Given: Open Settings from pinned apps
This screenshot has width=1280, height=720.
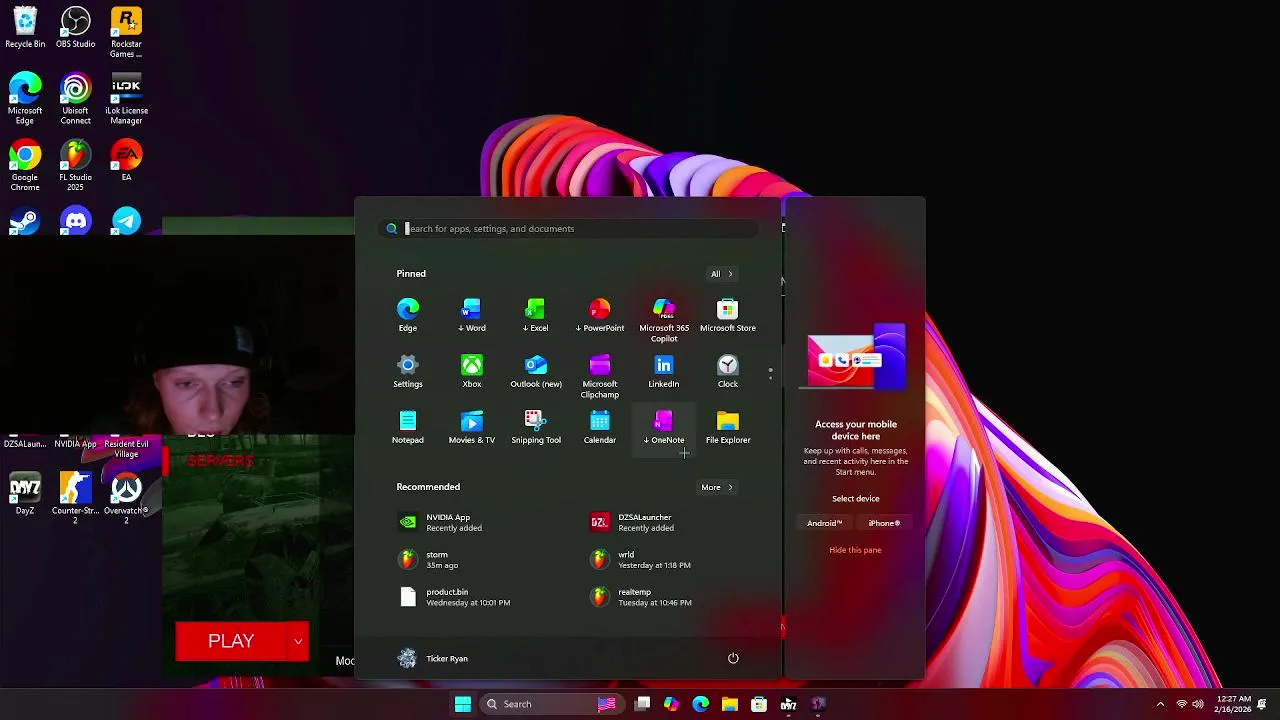Looking at the screenshot, I should pyautogui.click(x=408, y=372).
